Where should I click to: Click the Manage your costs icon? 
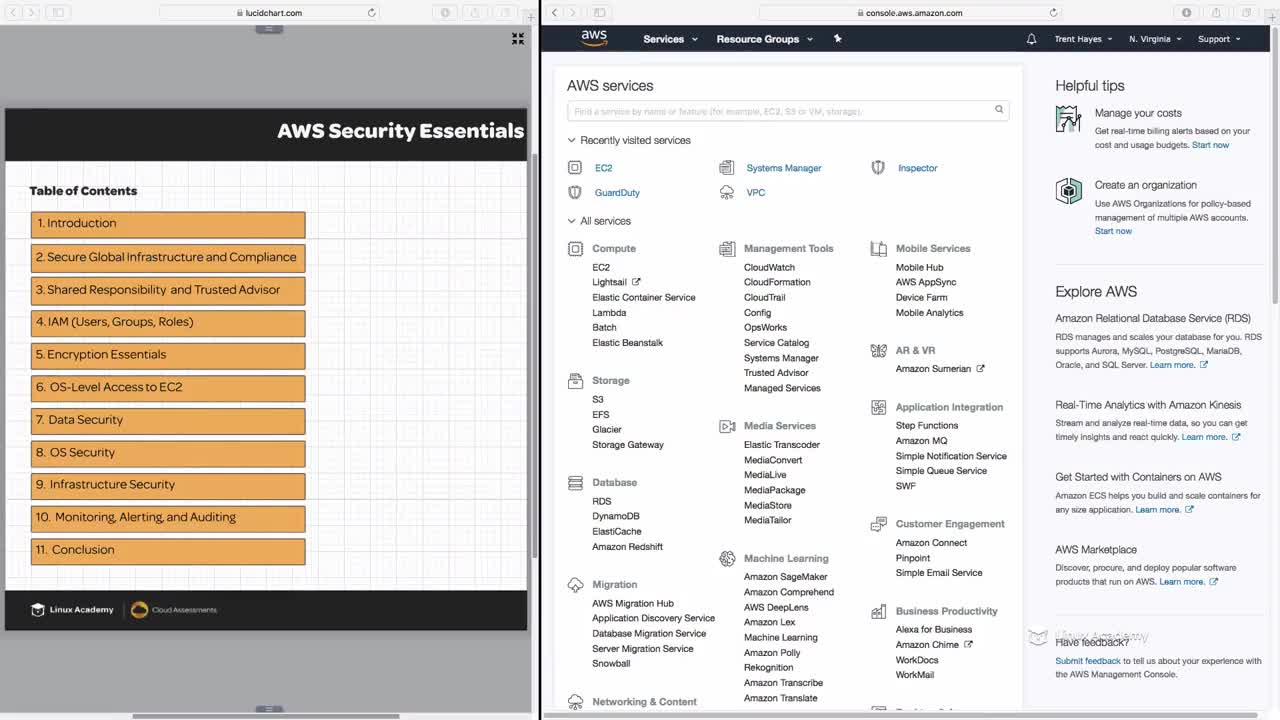(1068, 119)
